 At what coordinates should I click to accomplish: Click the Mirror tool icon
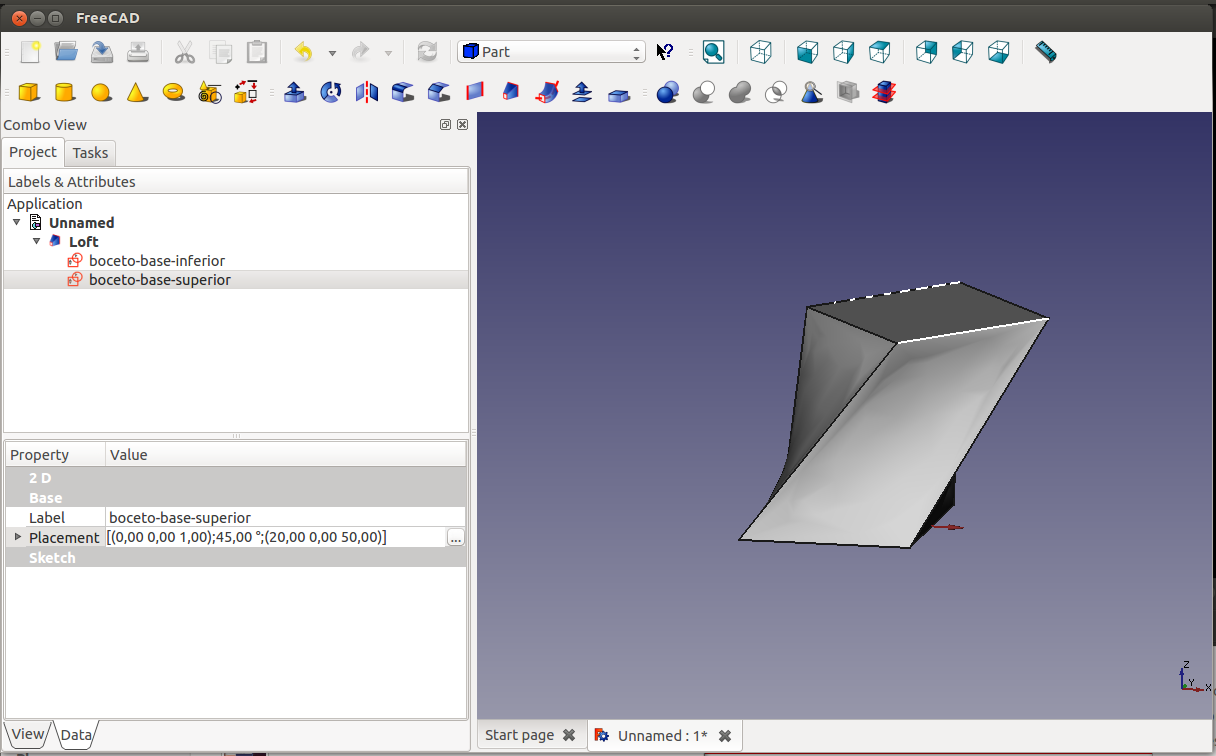[367, 93]
